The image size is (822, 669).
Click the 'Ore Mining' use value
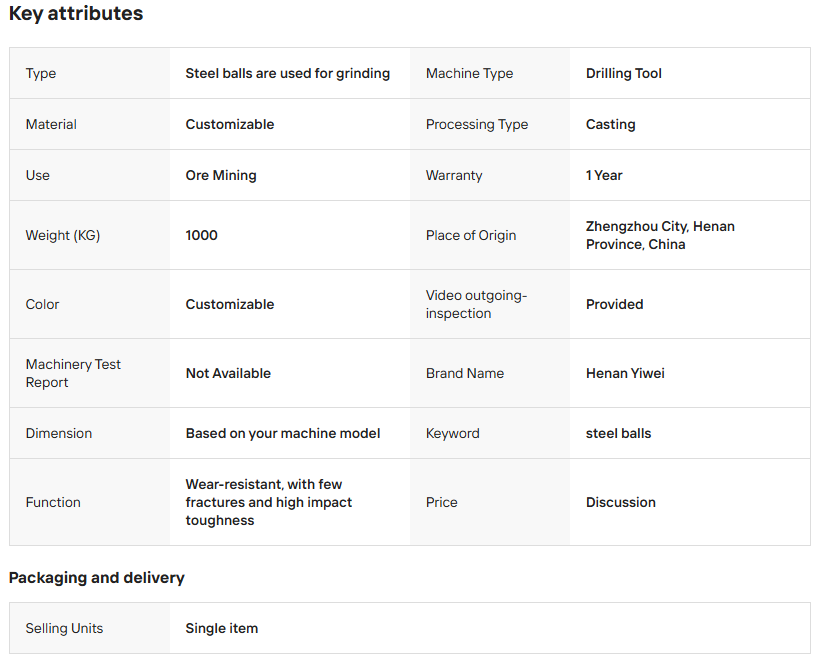click(221, 175)
